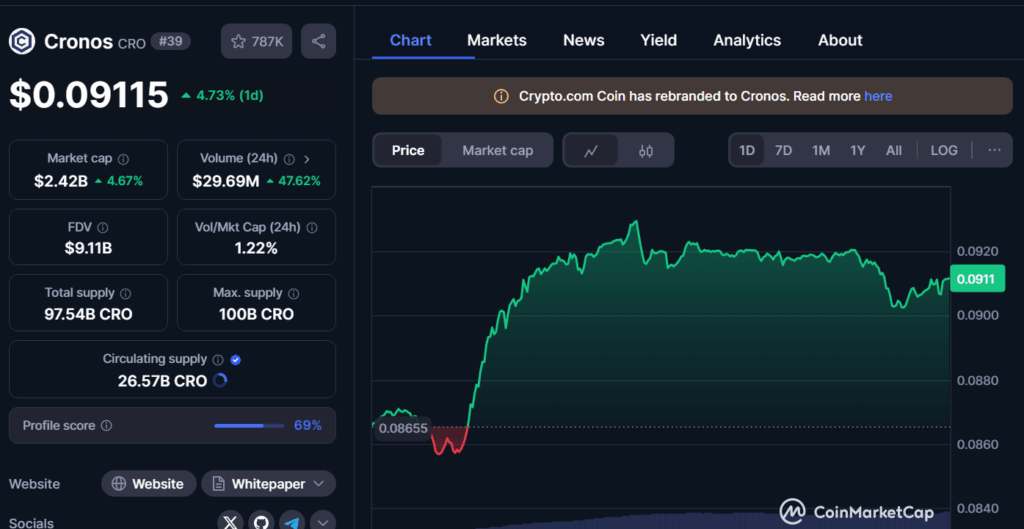Expand more socials chevron
Image resolution: width=1024 pixels, height=529 pixels.
[323, 522]
